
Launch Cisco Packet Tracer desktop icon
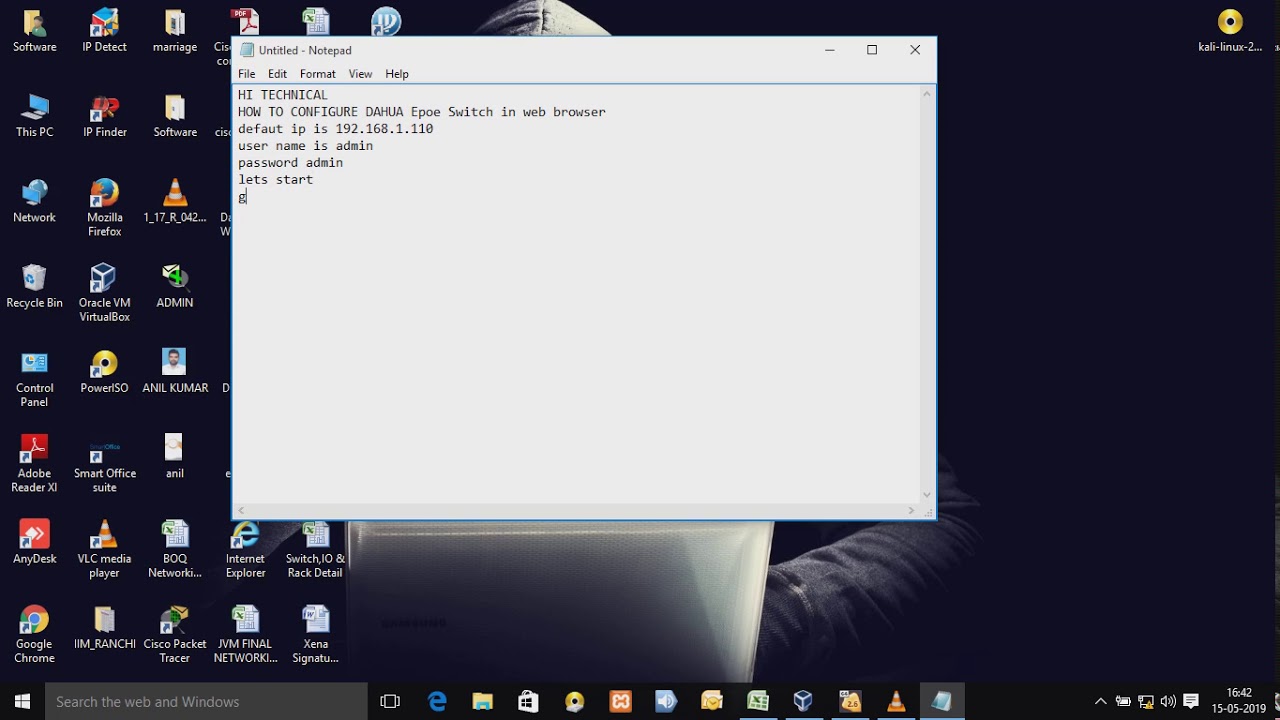(x=175, y=634)
